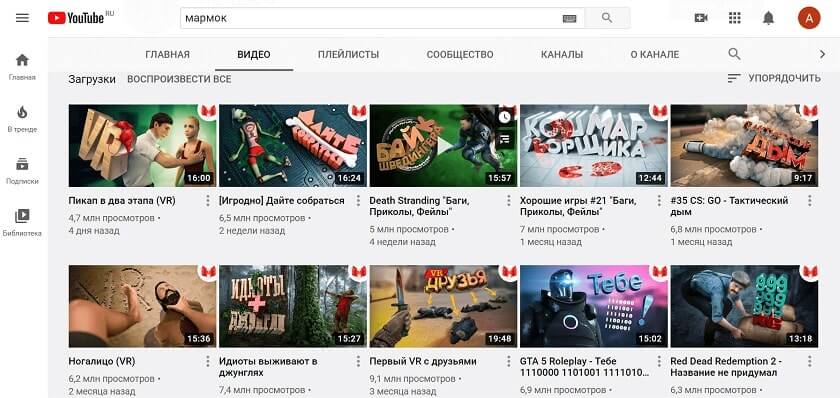Screen dimensions: 840x398
Task: Click the Watch Later clock on Death Stranding thumbnail
Action: point(504,117)
